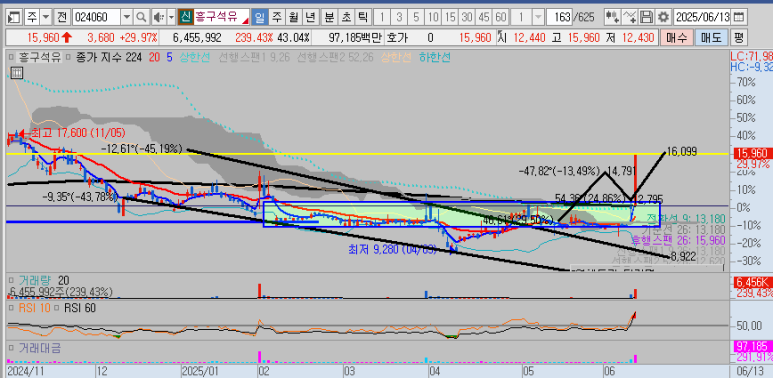Image resolution: width=773 pixels, height=378 pixels.
Task: Toggle the speaker sound icon
Action: click(x=159, y=18)
